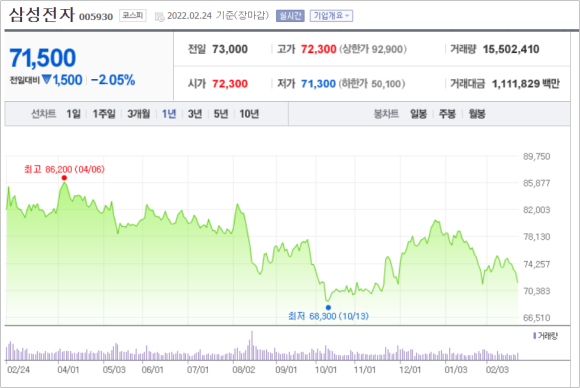Click the 거래량 legend marker in the volume chart
The image size is (580, 388).
[x=535, y=335]
